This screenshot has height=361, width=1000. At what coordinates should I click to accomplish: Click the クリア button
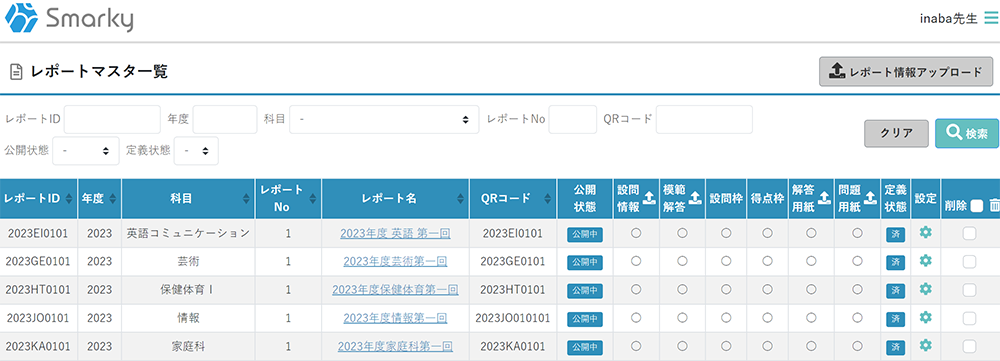pos(897,133)
